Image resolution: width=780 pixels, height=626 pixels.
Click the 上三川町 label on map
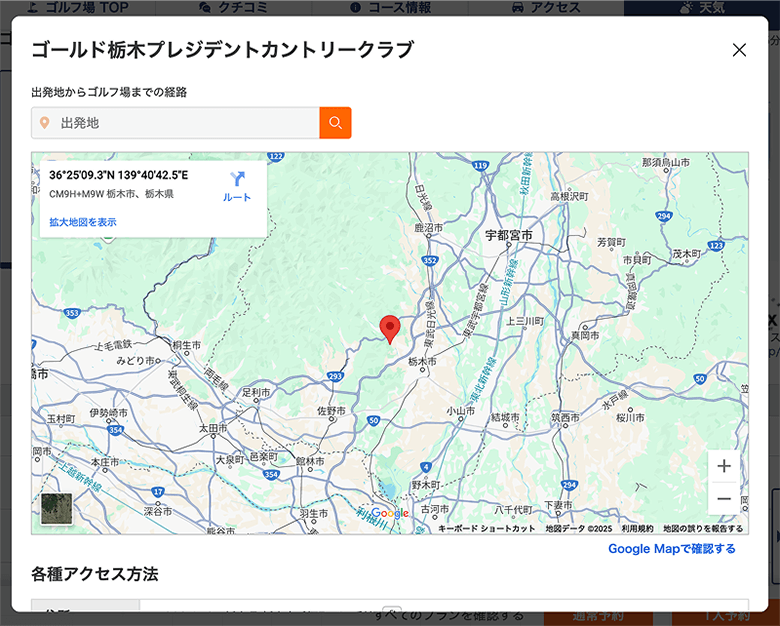525,321
